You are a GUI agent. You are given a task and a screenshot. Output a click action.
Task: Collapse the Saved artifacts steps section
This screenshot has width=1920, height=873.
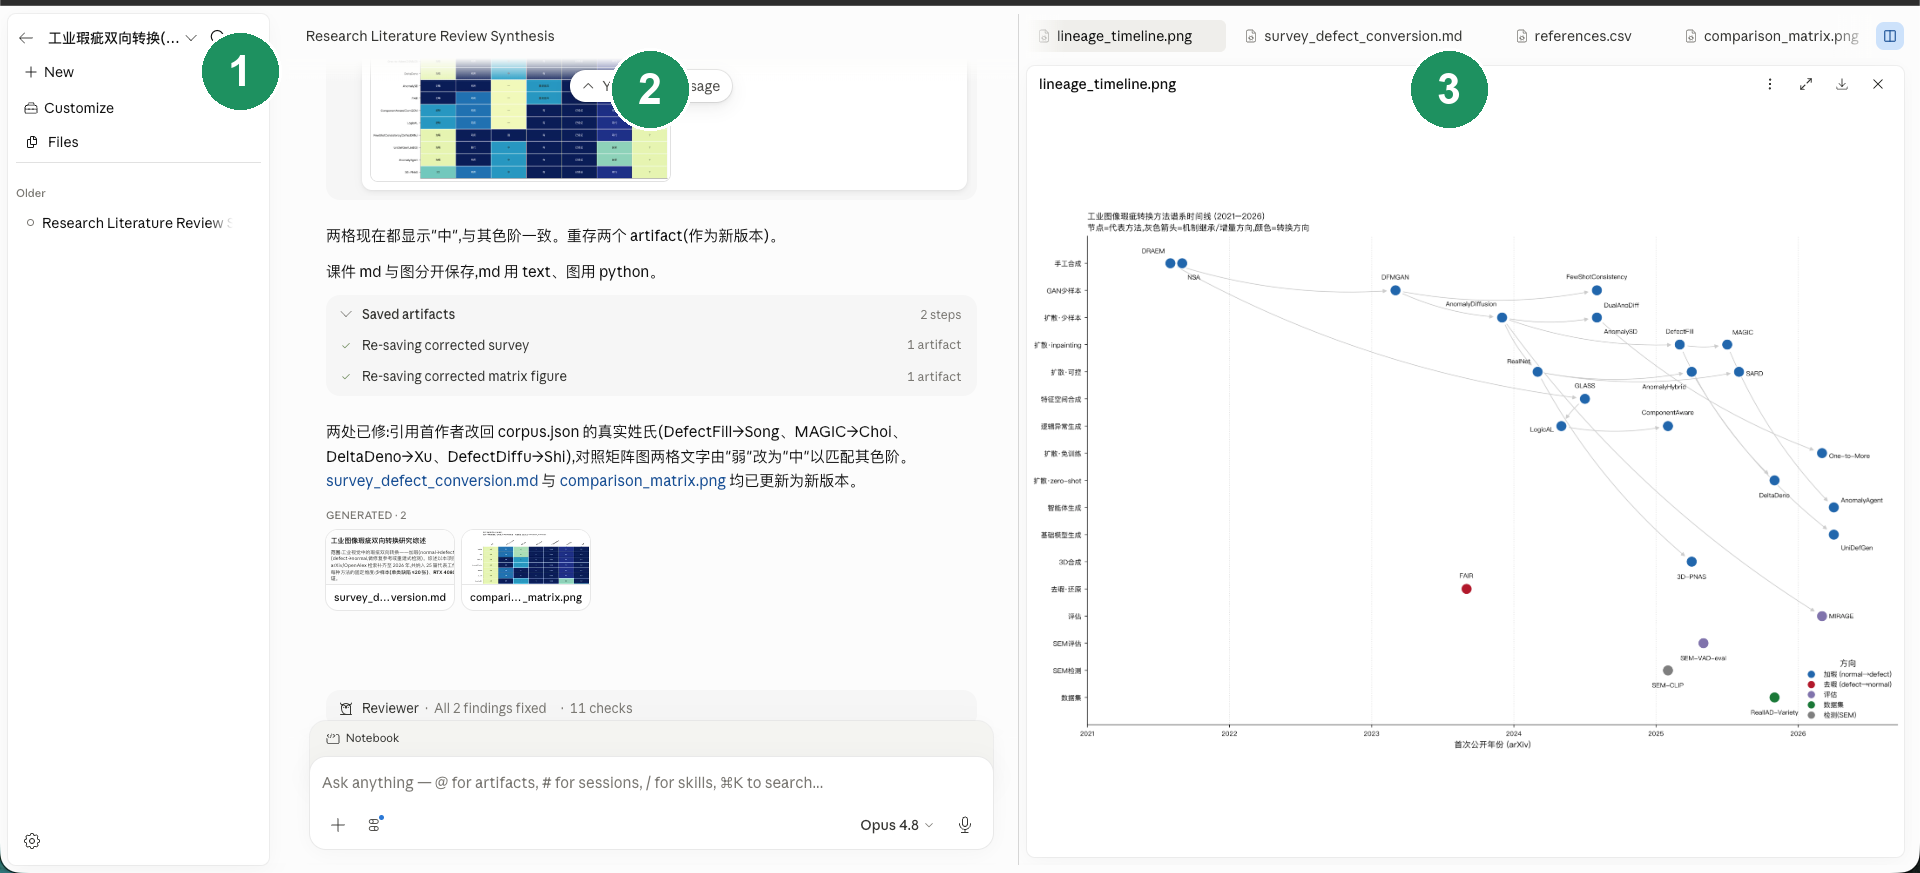pos(346,314)
